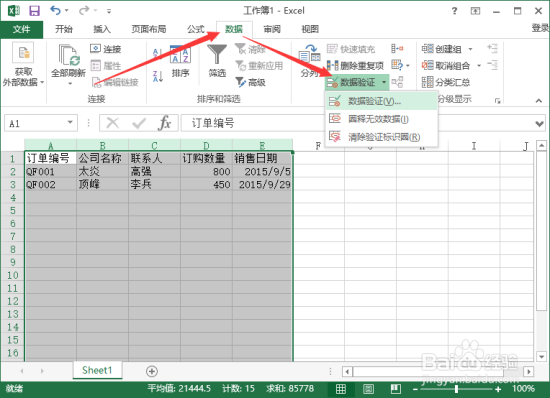Viewport: 550px width, 398px height.
Task: Toggle the 筛选 filter funnel
Action: coord(217,54)
